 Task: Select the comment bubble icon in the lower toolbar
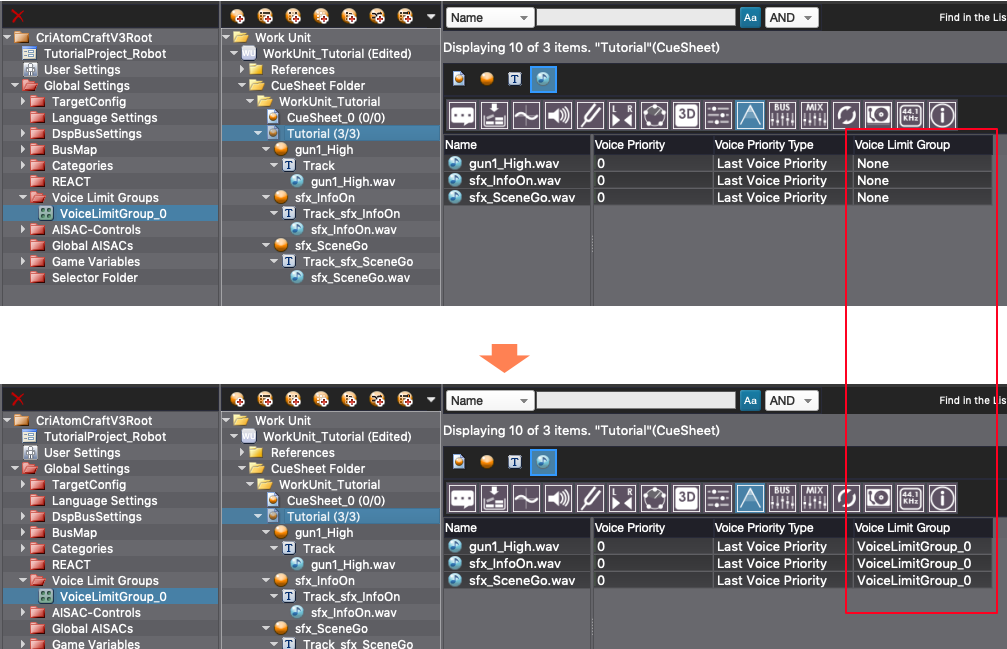point(462,498)
